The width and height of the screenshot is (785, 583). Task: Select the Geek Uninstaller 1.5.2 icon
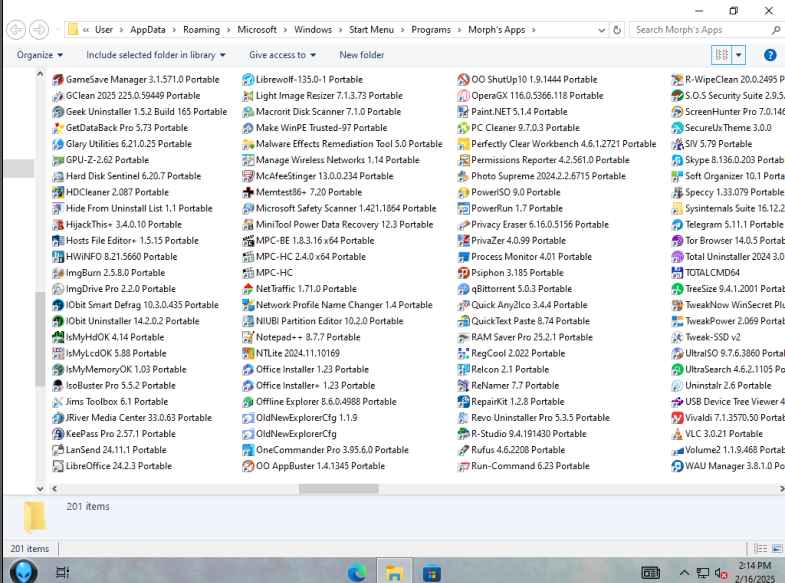pyautogui.click(x=58, y=112)
